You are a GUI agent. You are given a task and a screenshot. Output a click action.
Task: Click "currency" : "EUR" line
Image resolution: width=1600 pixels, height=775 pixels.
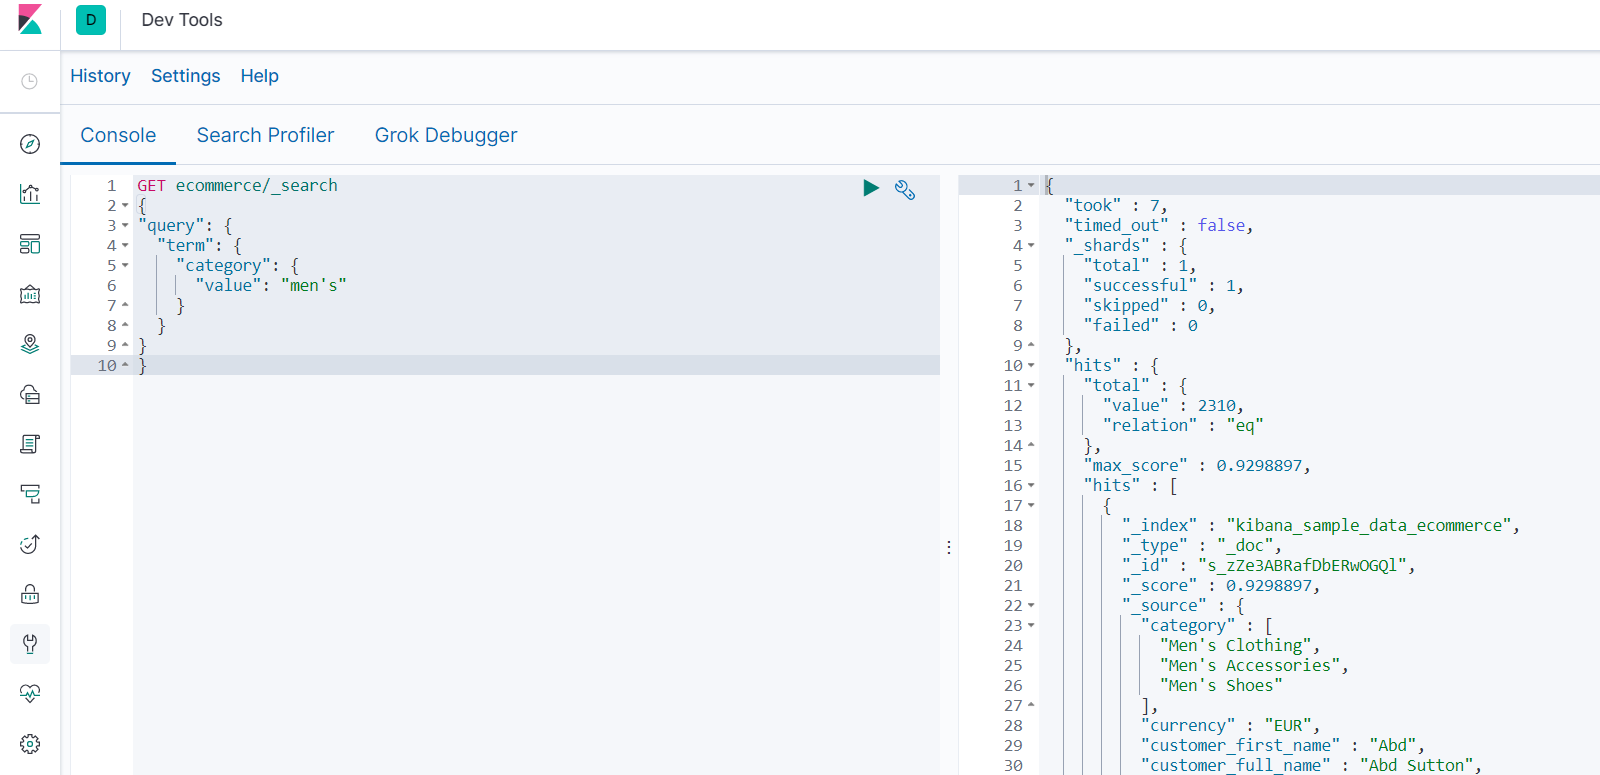click(1231, 725)
